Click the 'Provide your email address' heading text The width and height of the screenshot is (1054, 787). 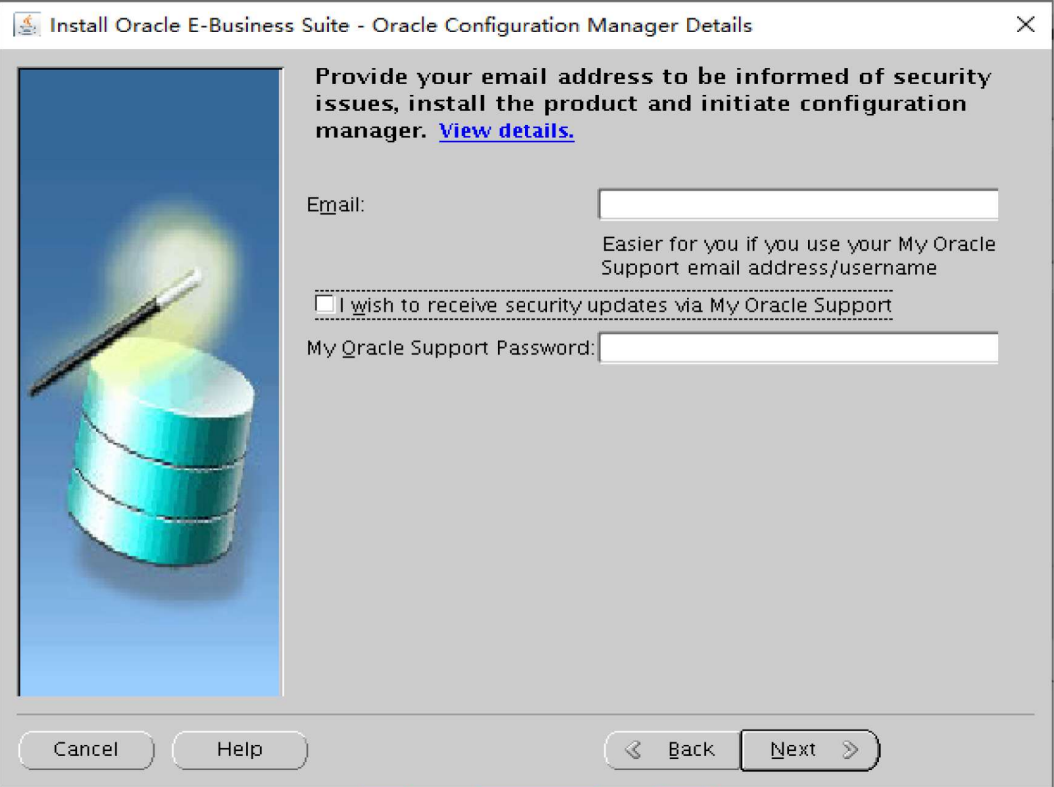pos(653,103)
